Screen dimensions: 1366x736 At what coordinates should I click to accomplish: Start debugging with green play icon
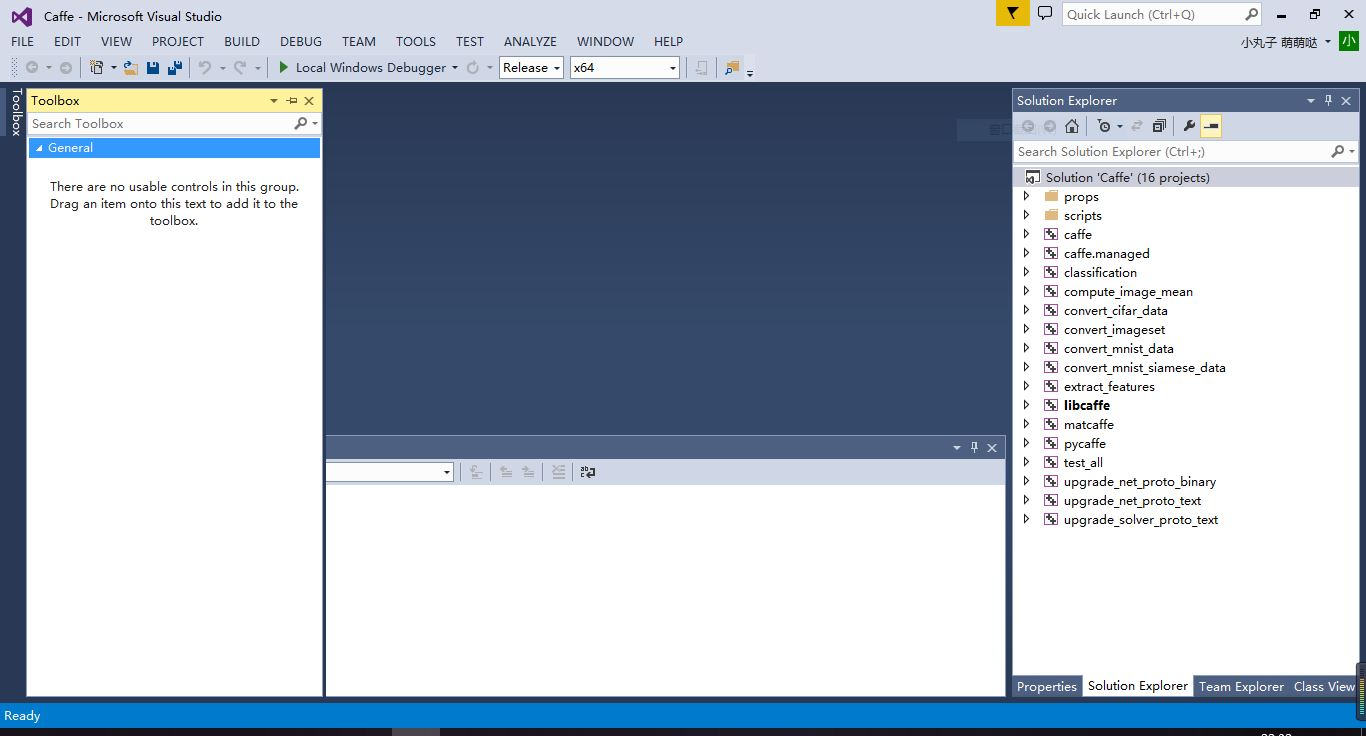tap(284, 67)
